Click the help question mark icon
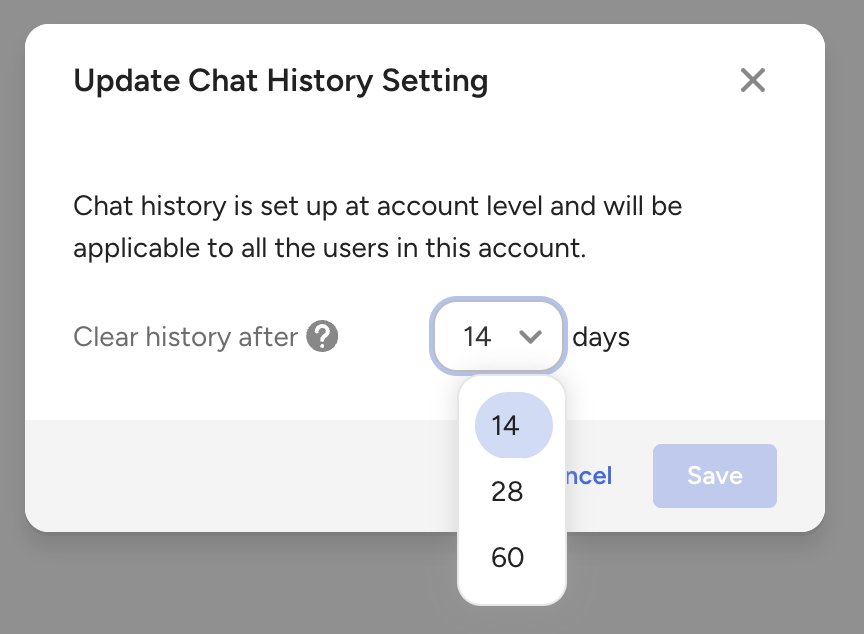Screen dimensions: 864x634 pos(322,336)
